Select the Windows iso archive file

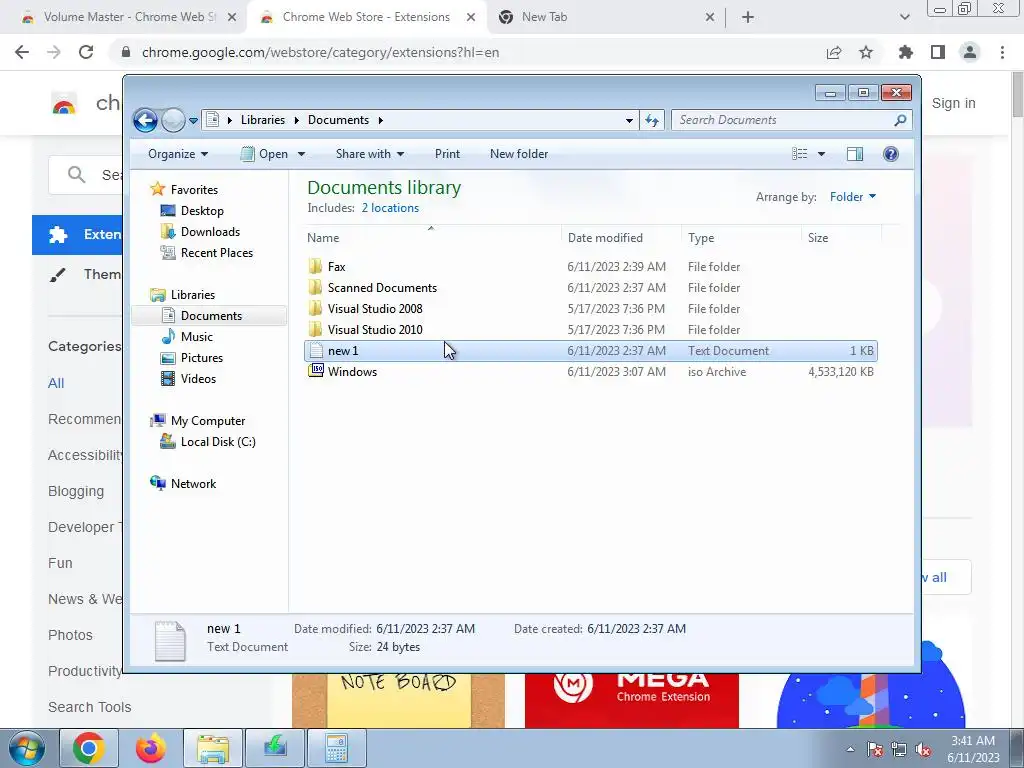coord(590,372)
